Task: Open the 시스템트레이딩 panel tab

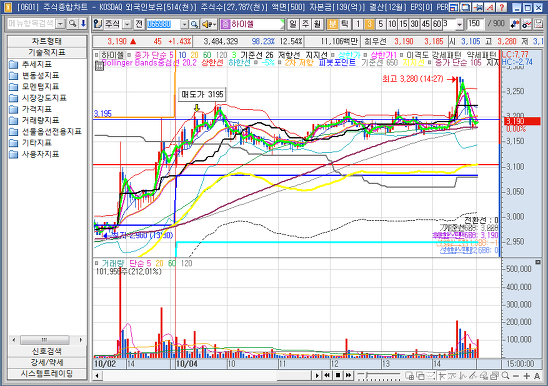Action: click(47, 374)
